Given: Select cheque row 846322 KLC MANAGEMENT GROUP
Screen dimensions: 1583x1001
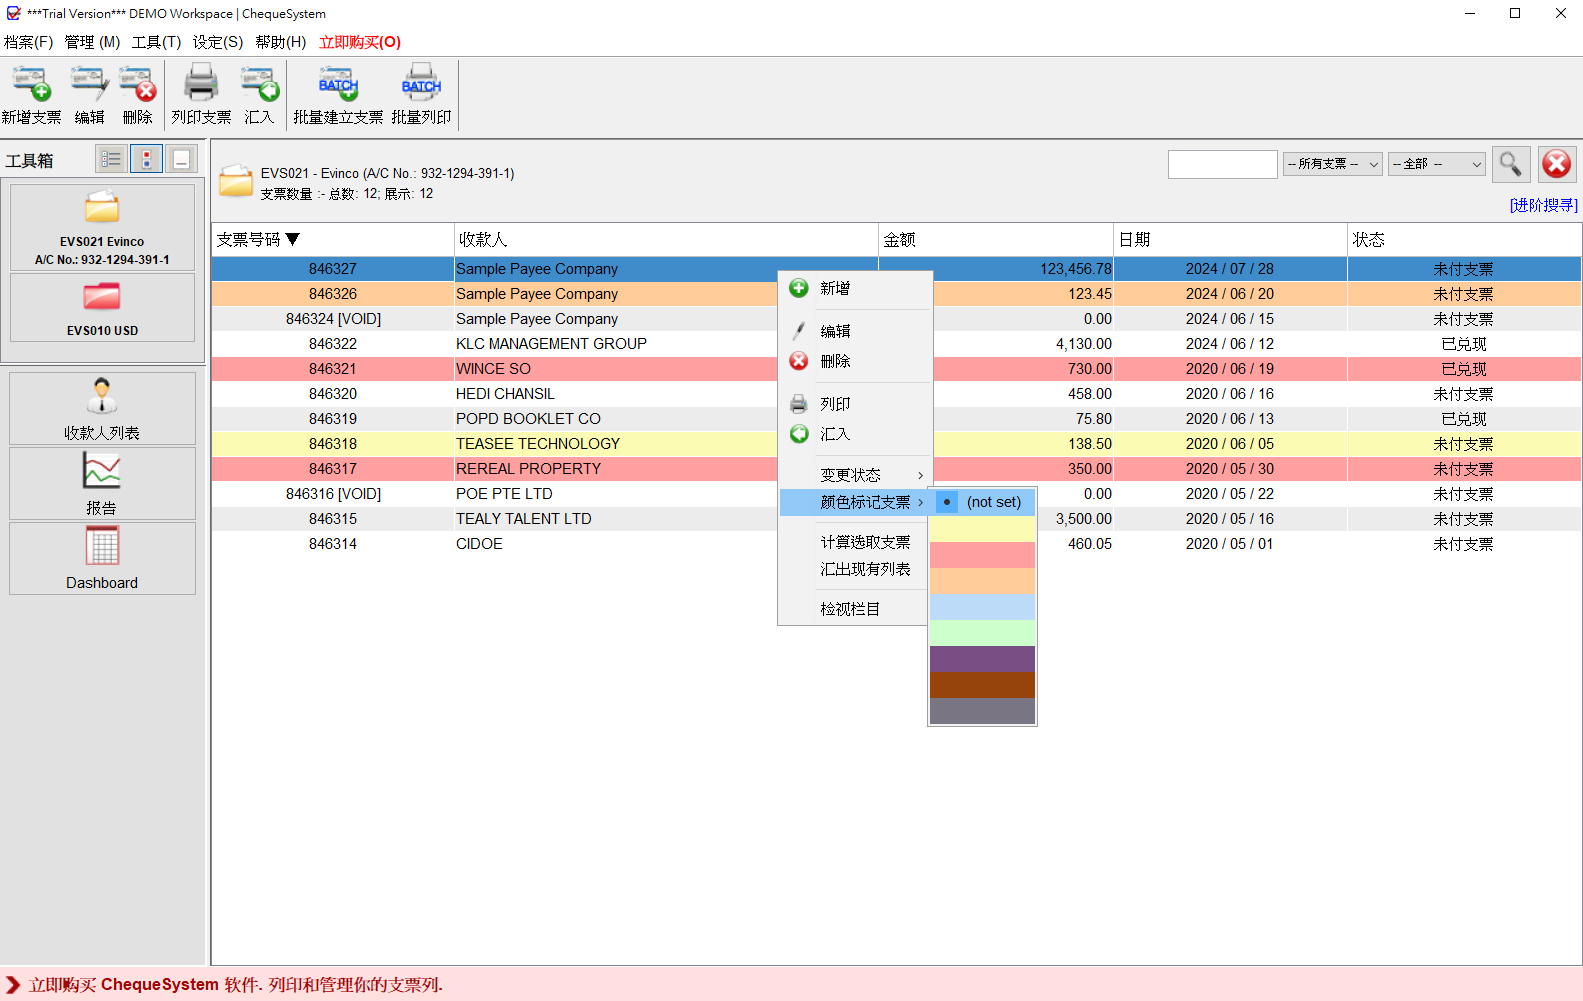Looking at the screenshot, I should pyautogui.click(x=896, y=344).
